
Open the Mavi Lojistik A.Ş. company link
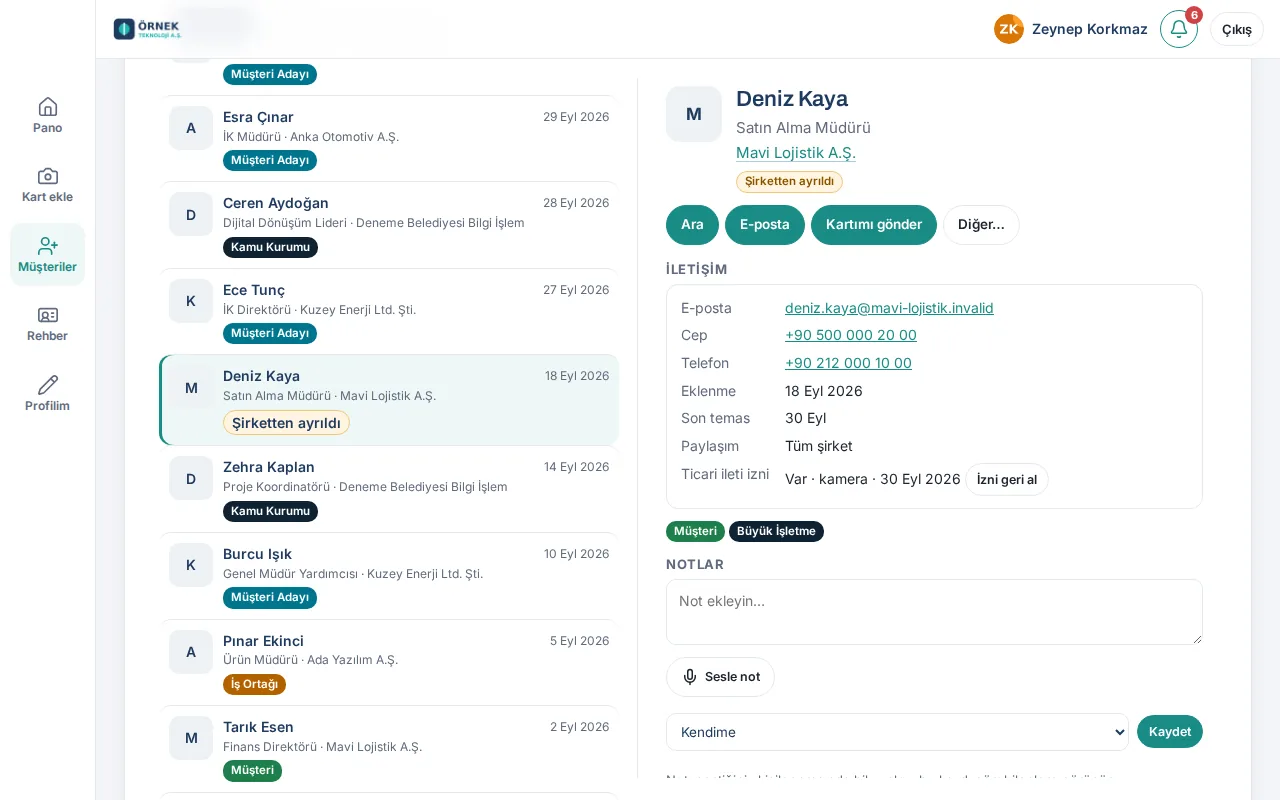click(x=796, y=153)
